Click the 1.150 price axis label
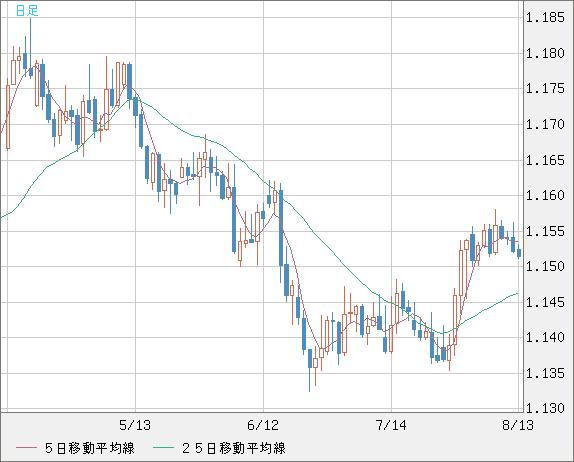This screenshot has width=574, height=462. click(545, 266)
